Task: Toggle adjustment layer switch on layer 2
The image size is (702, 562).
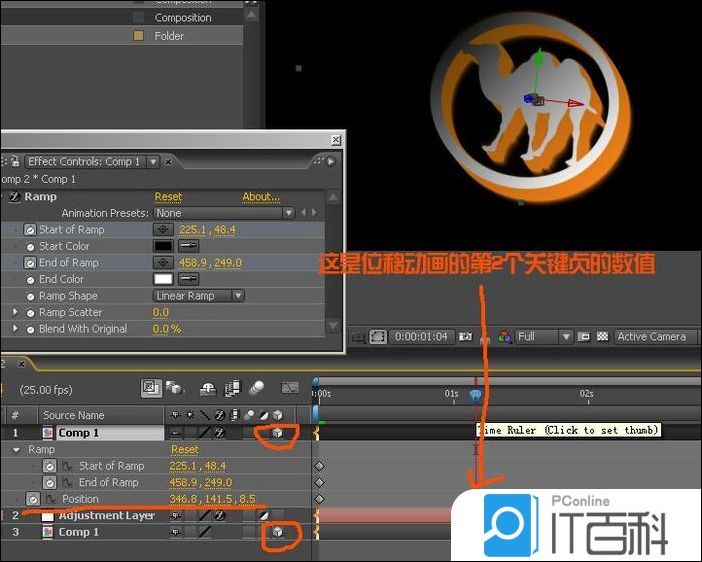Action: 264,515
